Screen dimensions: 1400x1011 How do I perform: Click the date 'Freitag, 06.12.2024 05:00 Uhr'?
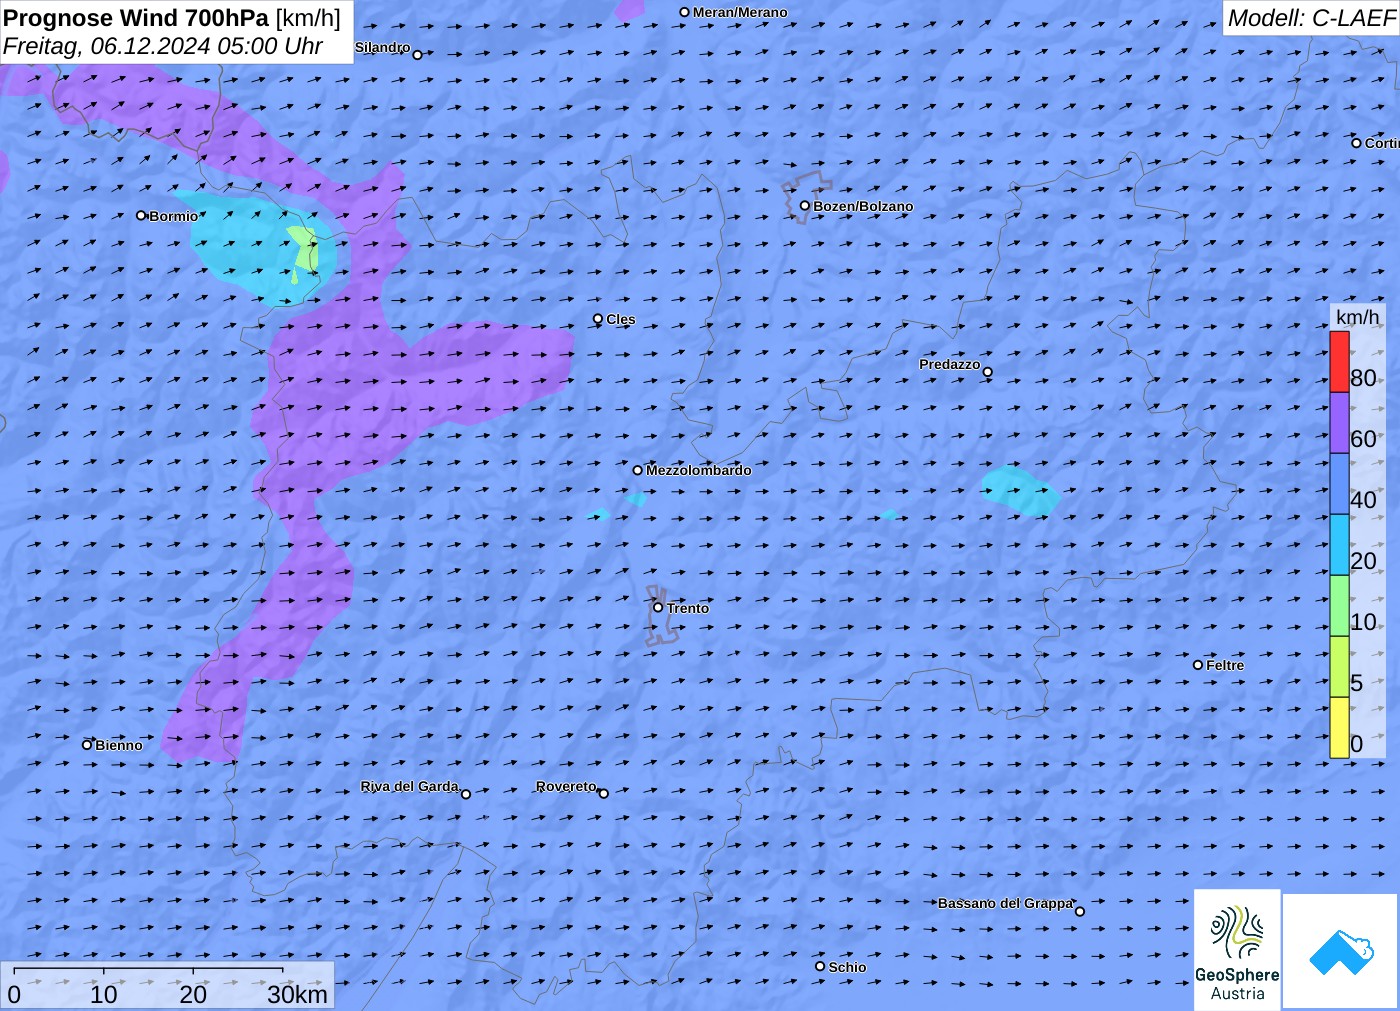(x=163, y=46)
